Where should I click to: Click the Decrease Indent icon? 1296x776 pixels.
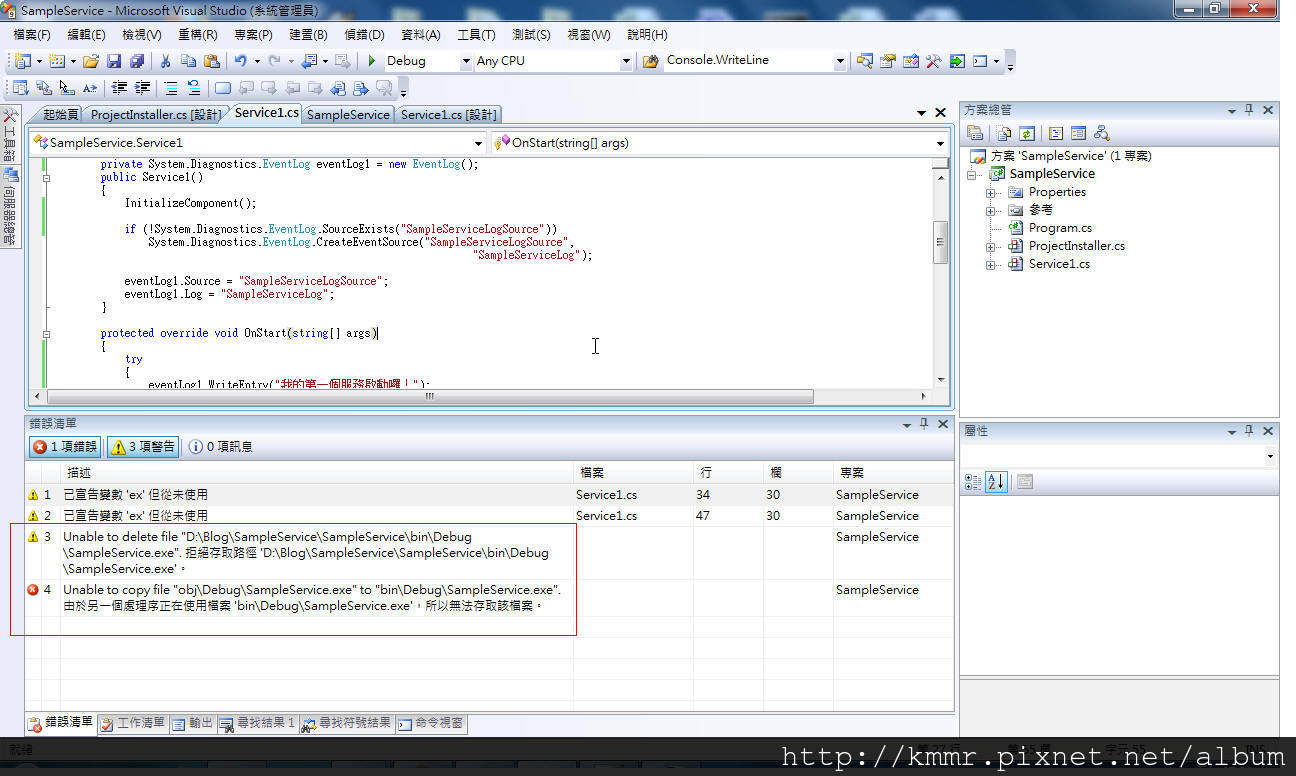point(120,88)
